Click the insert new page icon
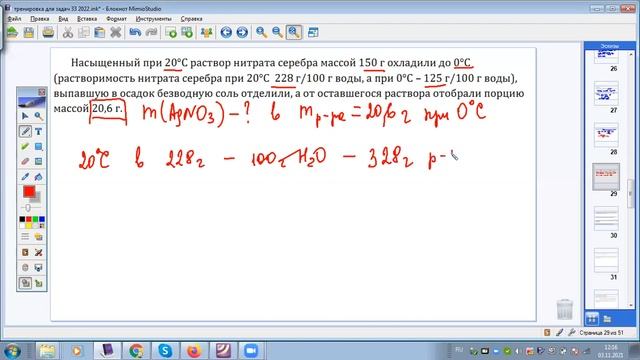This screenshot has width=640, height=360. click(171, 32)
